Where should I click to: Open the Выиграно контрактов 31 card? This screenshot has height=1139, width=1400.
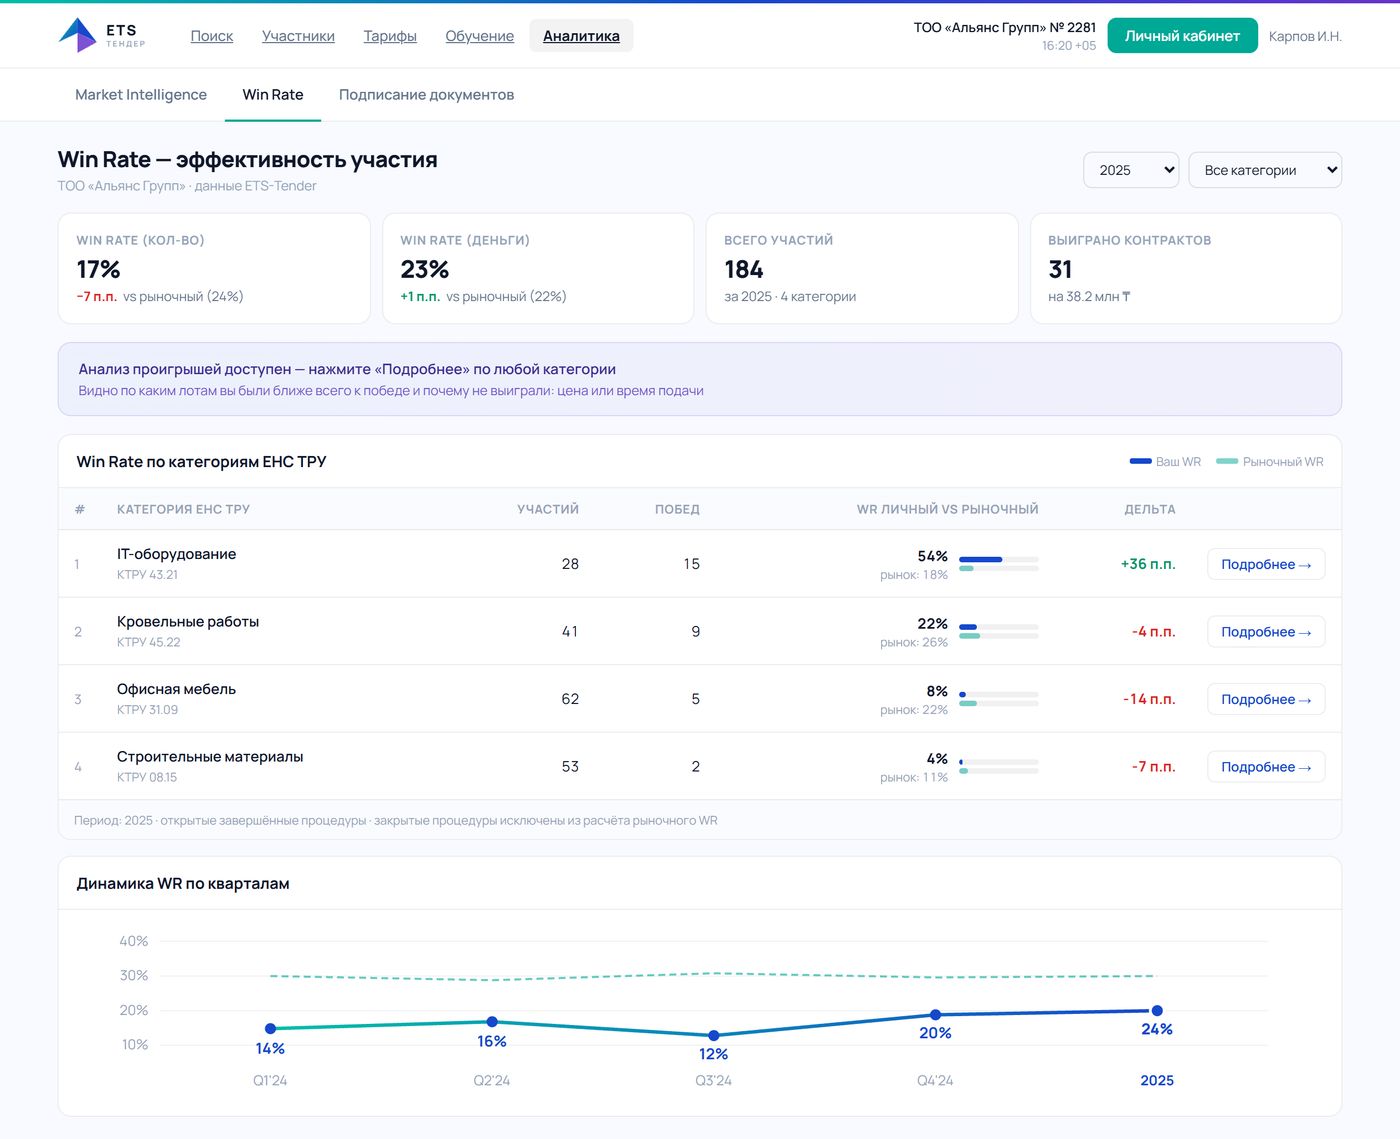(x=1186, y=268)
